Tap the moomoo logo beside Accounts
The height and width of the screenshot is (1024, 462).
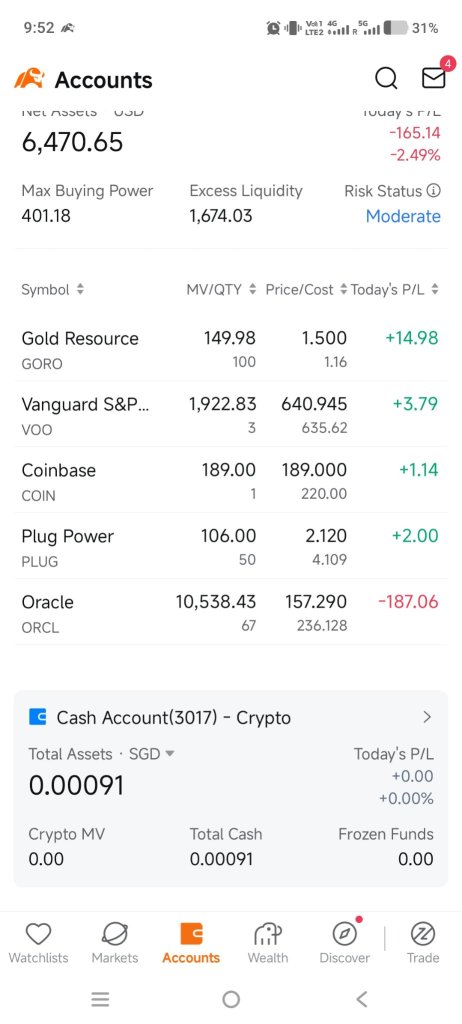pyautogui.click(x=30, y=79)
